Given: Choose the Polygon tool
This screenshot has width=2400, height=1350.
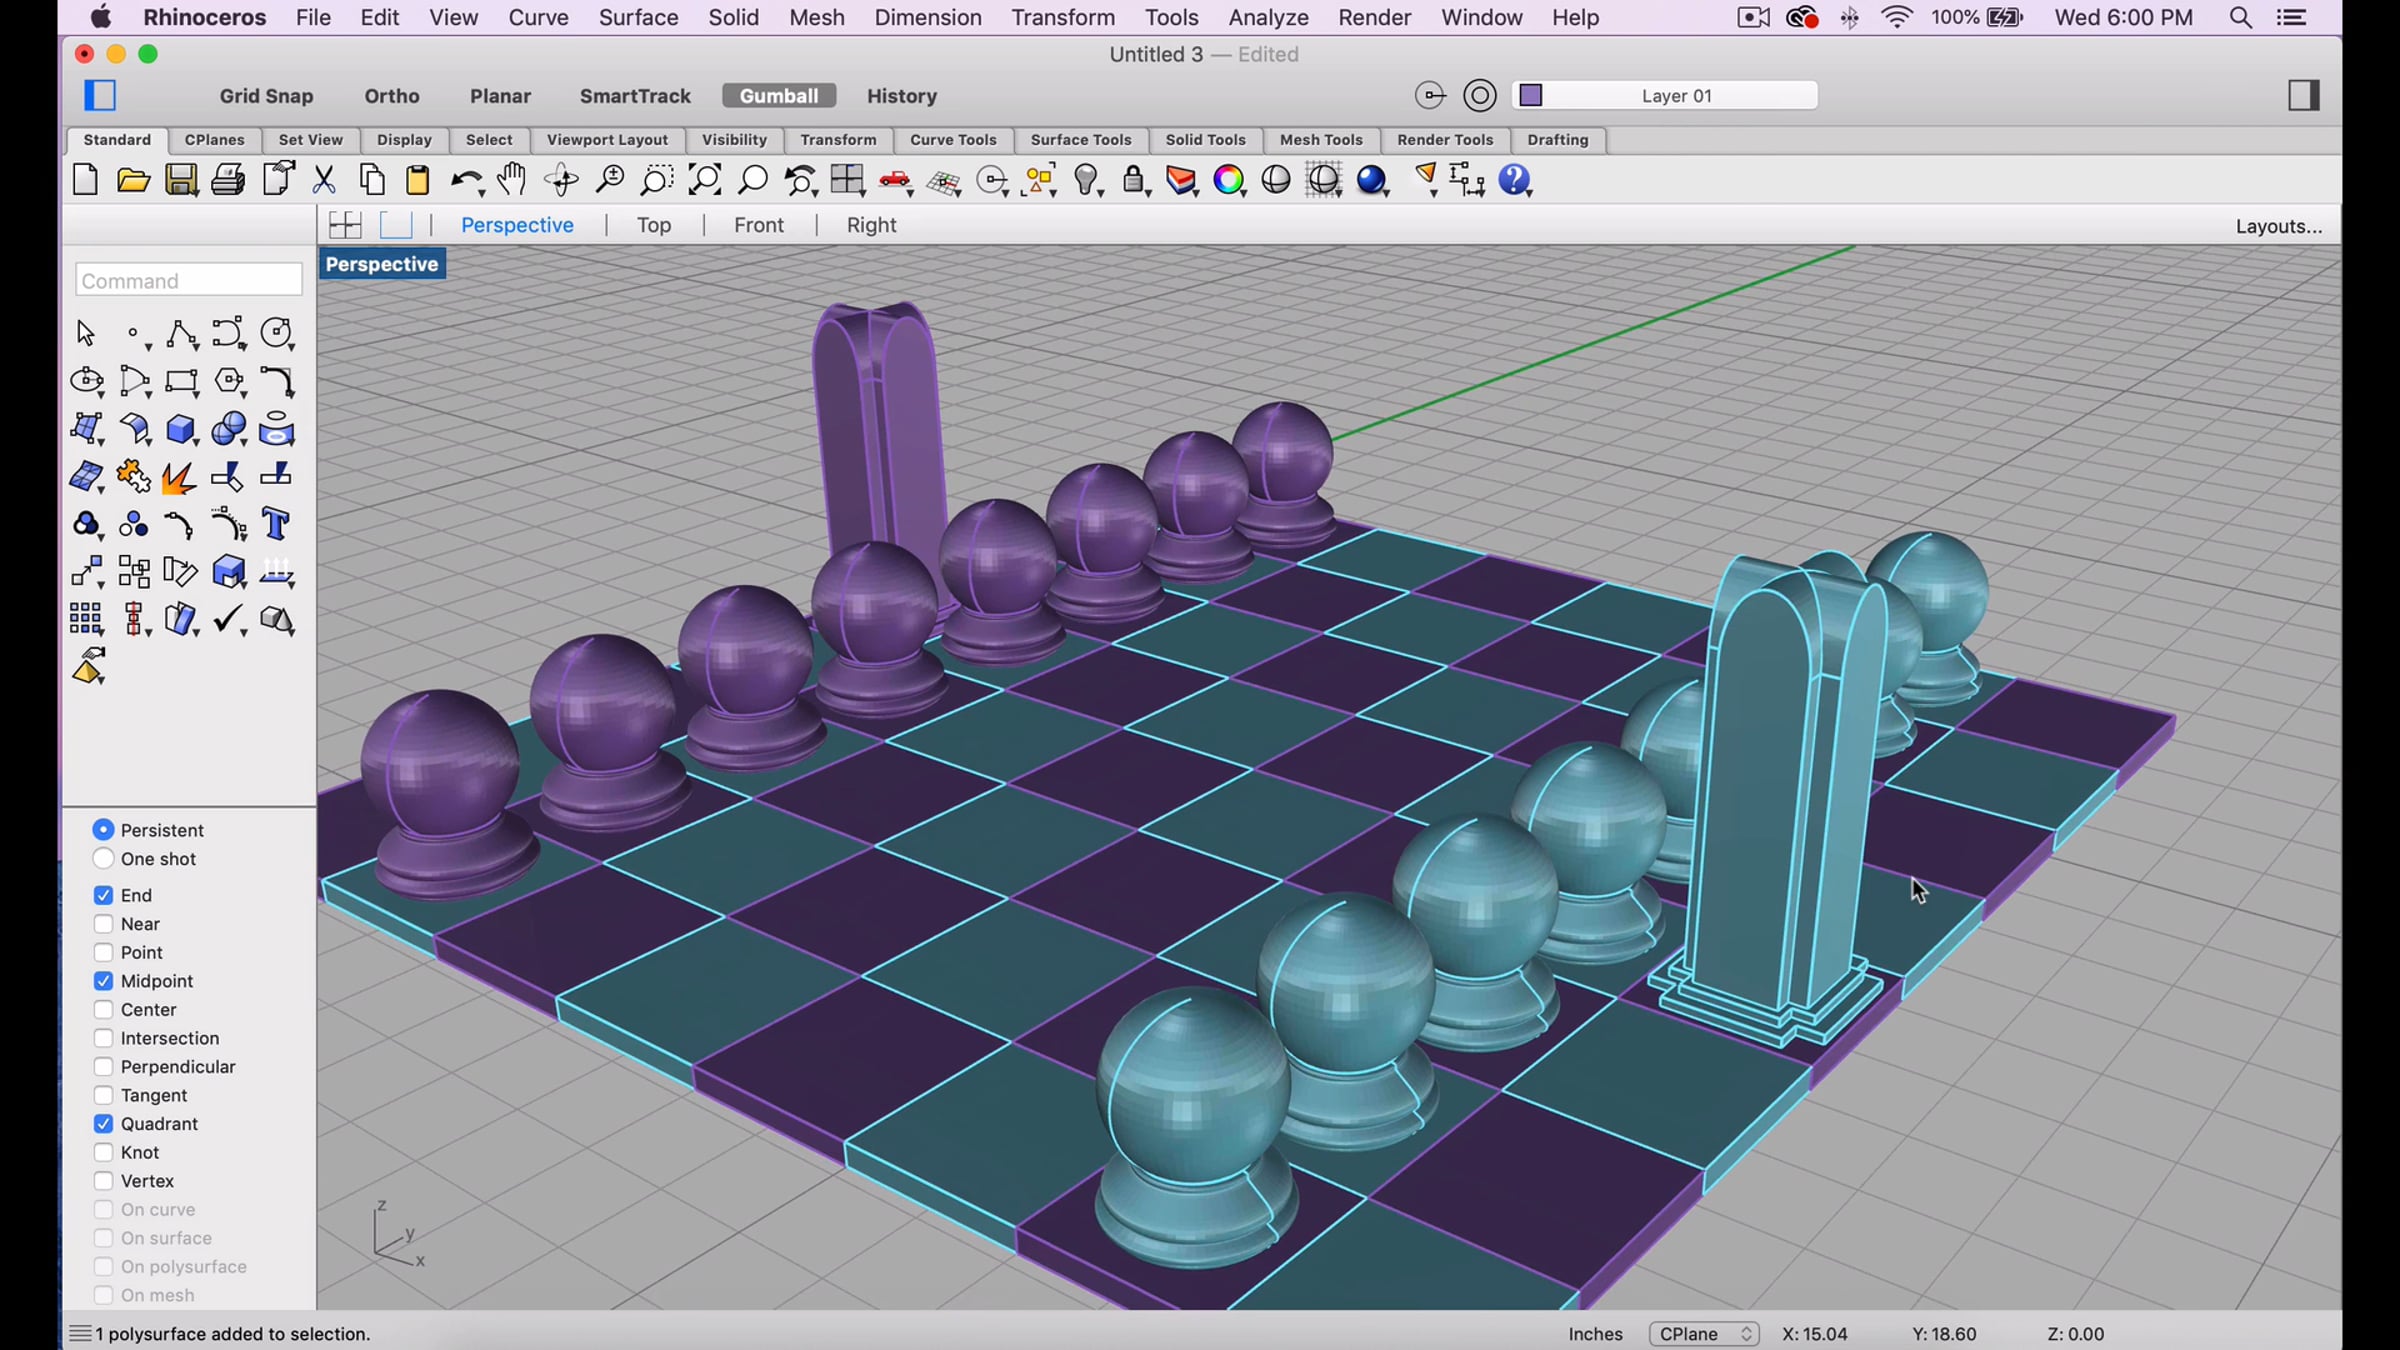Looking at the screenshot, I should (230, 381).
